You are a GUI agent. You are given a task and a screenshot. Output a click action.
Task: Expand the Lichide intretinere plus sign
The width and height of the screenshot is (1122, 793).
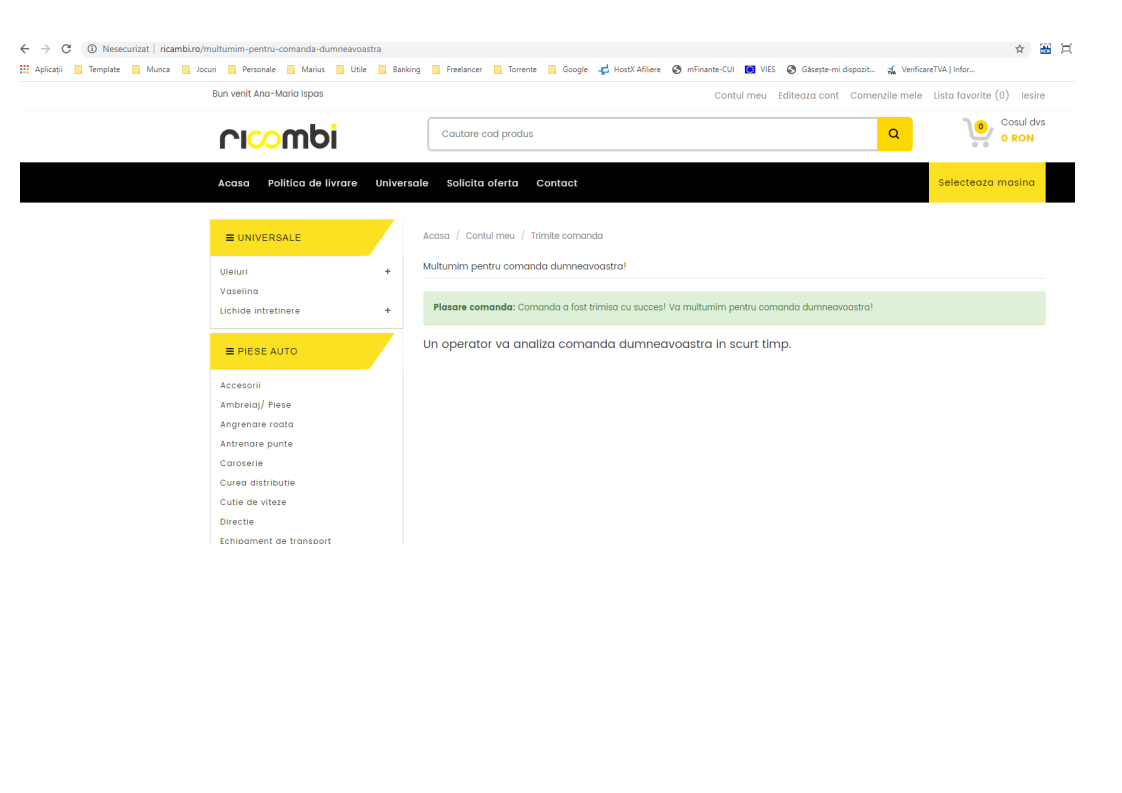(388, 311)
